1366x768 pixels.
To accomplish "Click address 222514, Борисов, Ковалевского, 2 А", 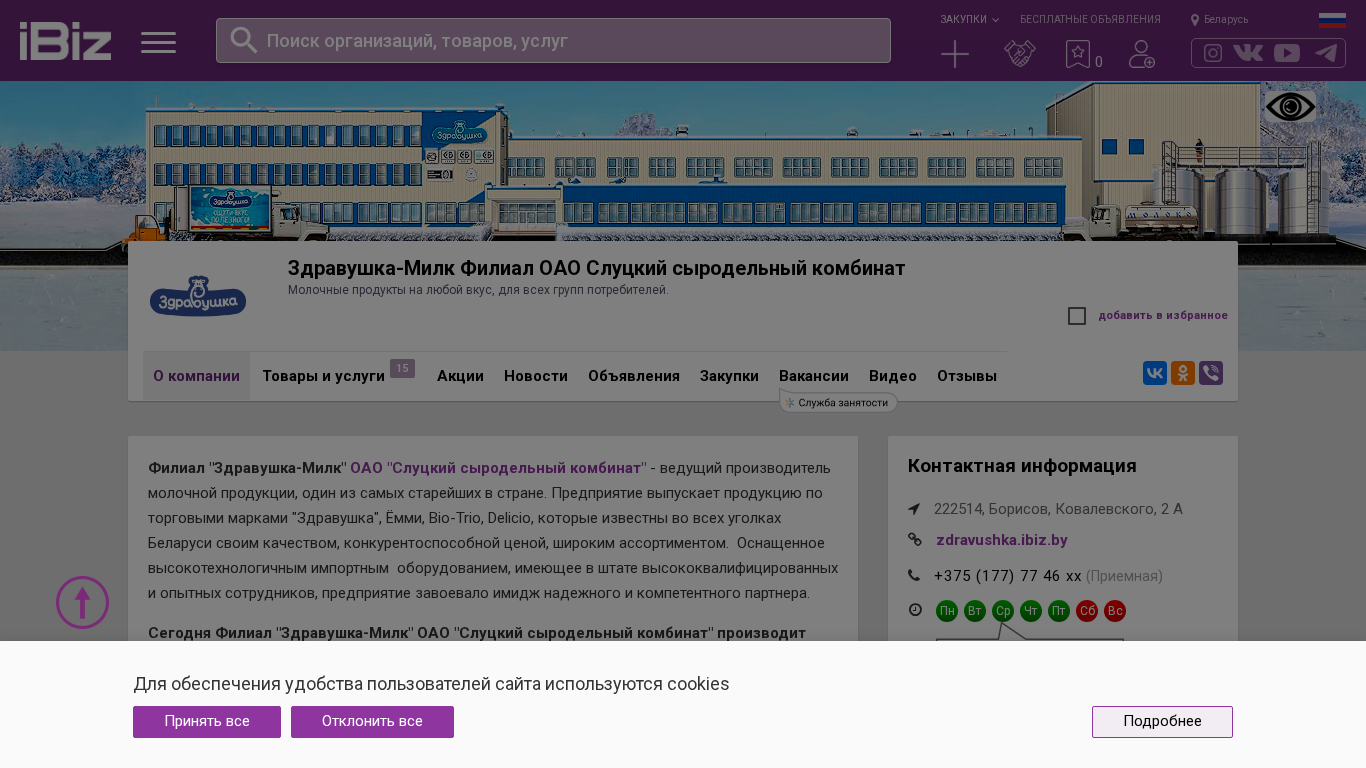I will [x=1058, y=509].
